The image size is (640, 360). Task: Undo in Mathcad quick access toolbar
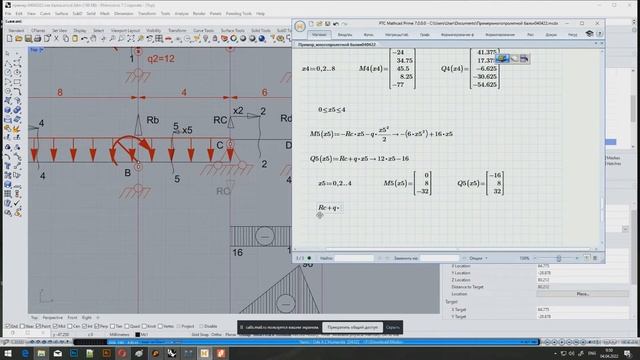pos(336,24)
